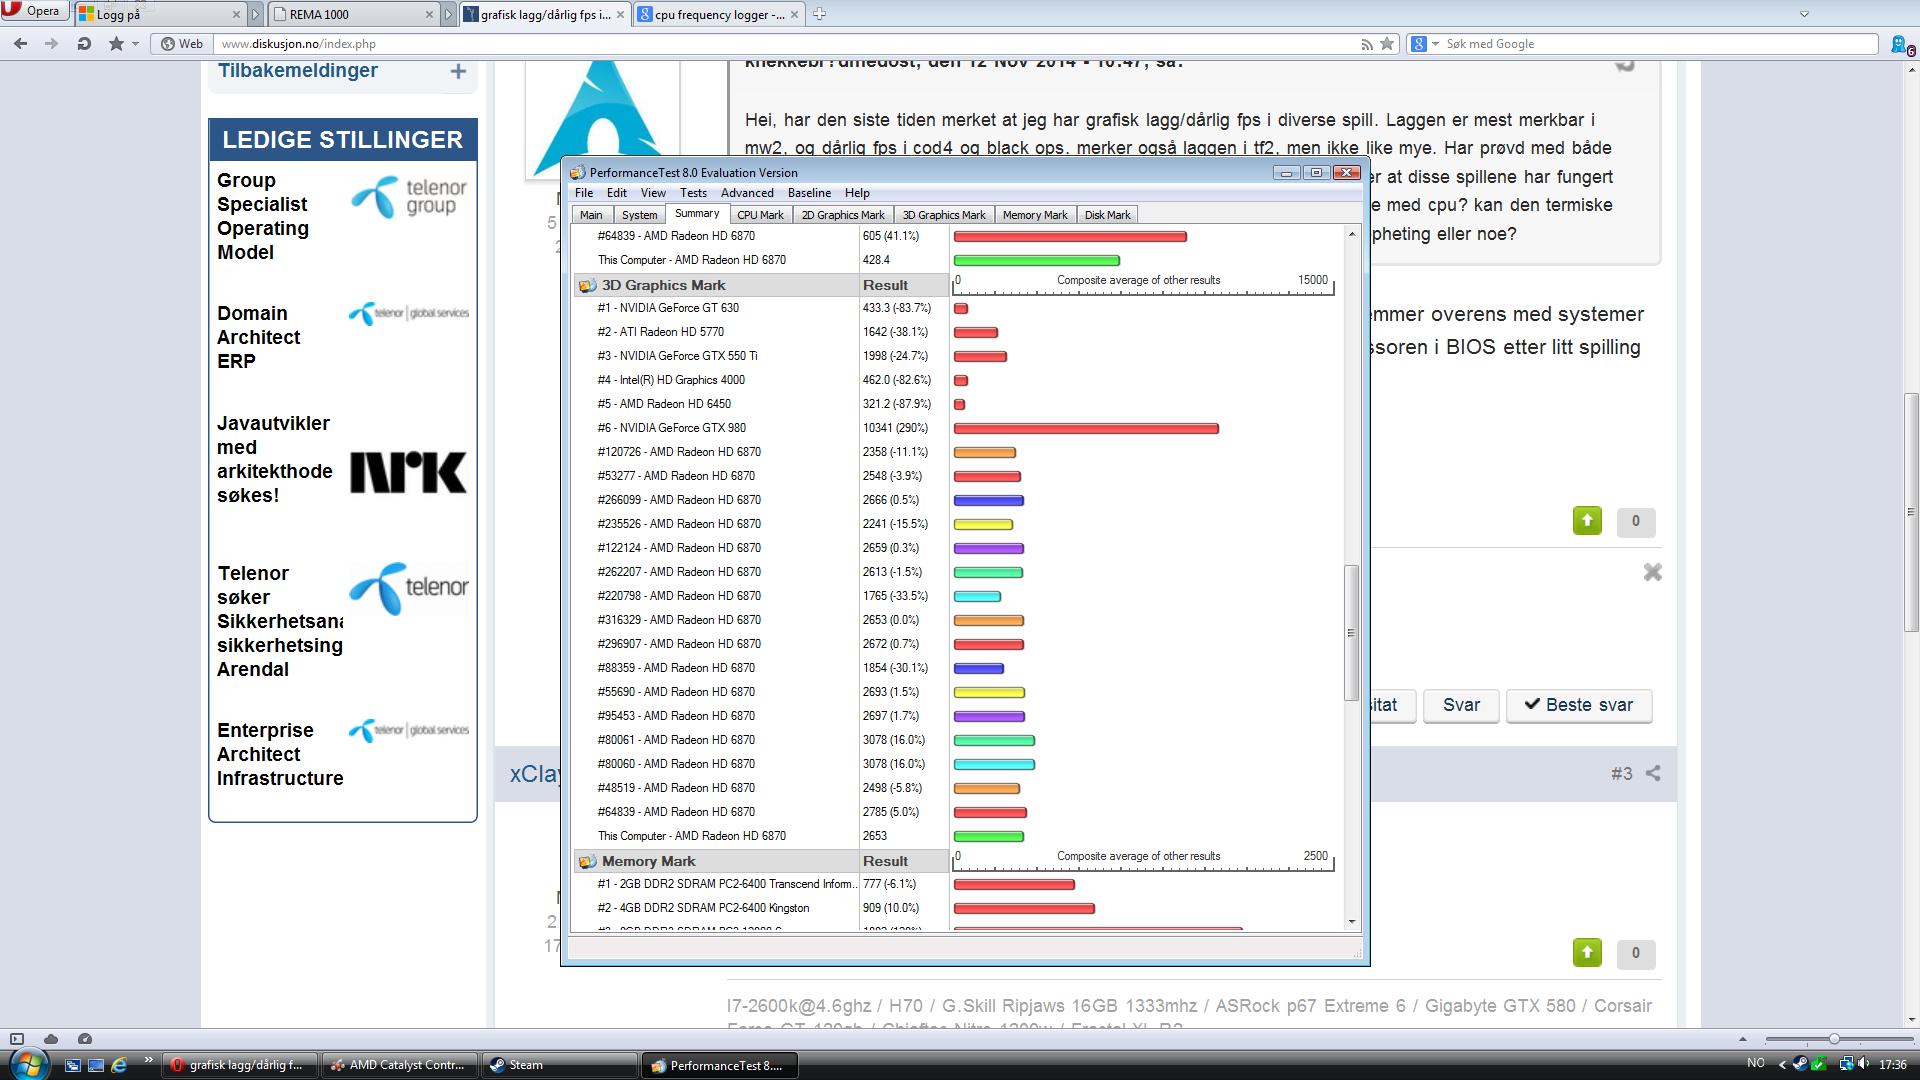Open 'Group Specialist Operating Model' job link

click(263, 216)
